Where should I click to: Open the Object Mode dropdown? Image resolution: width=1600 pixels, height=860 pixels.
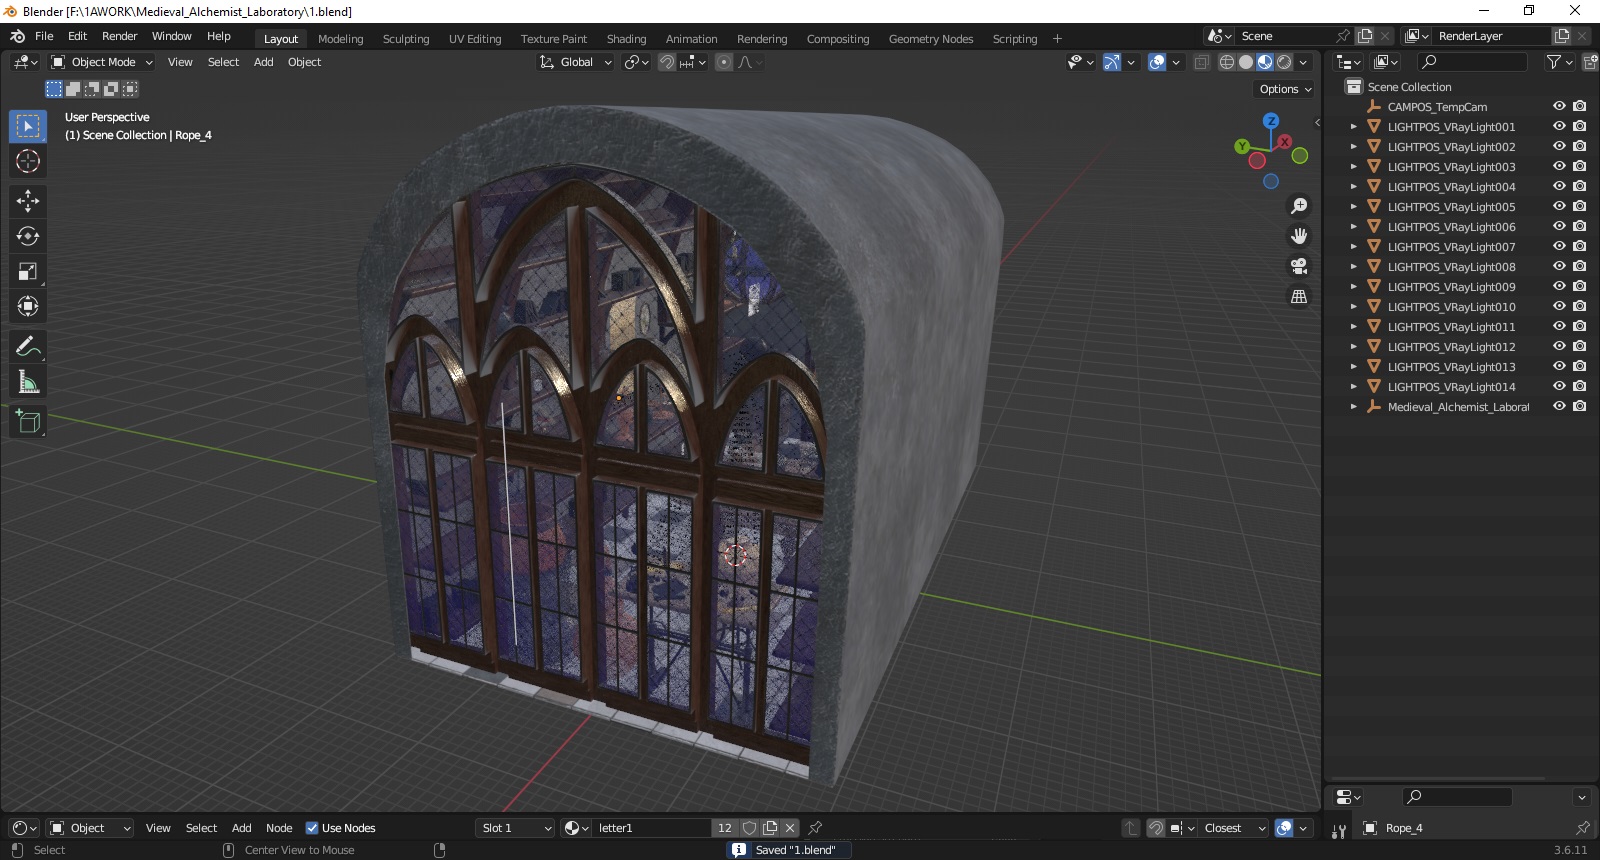(101, 62)
